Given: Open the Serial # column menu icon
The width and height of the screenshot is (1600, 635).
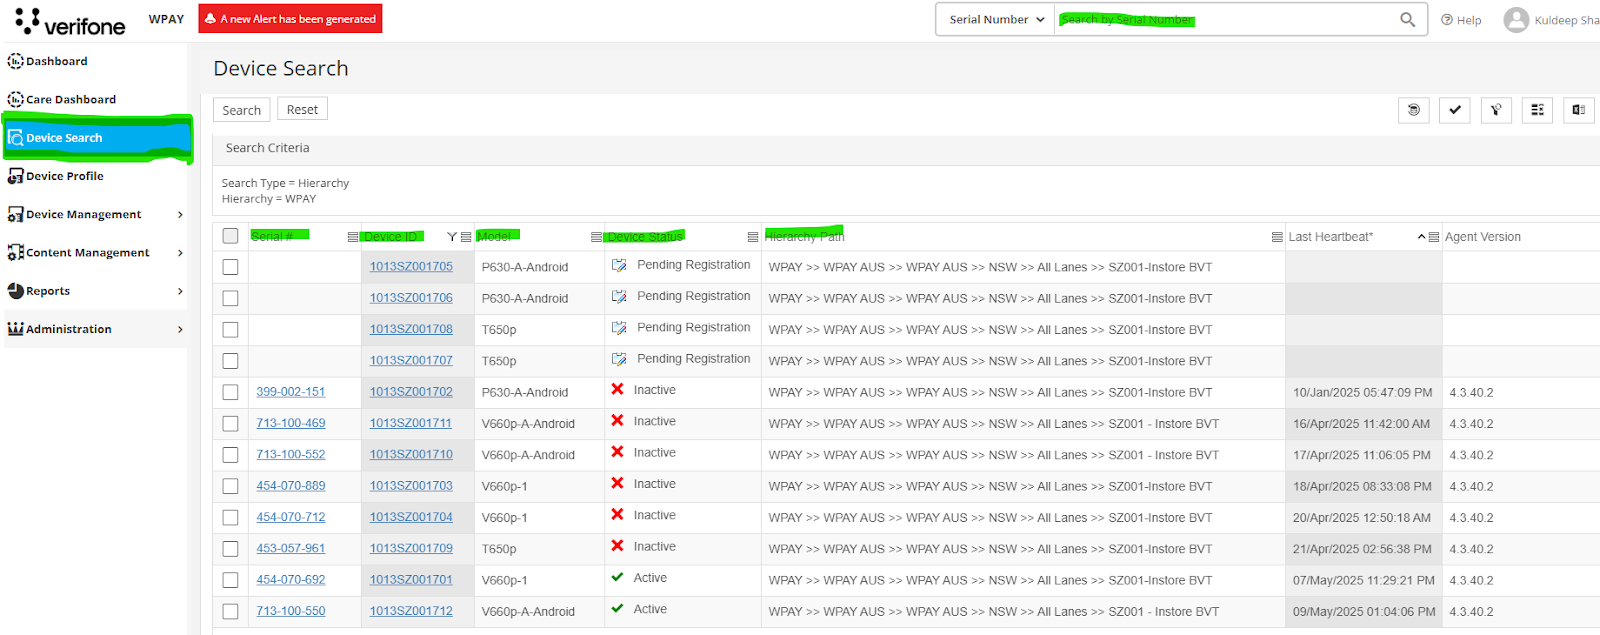Looking at the screenshot, I should coord(352,237).
